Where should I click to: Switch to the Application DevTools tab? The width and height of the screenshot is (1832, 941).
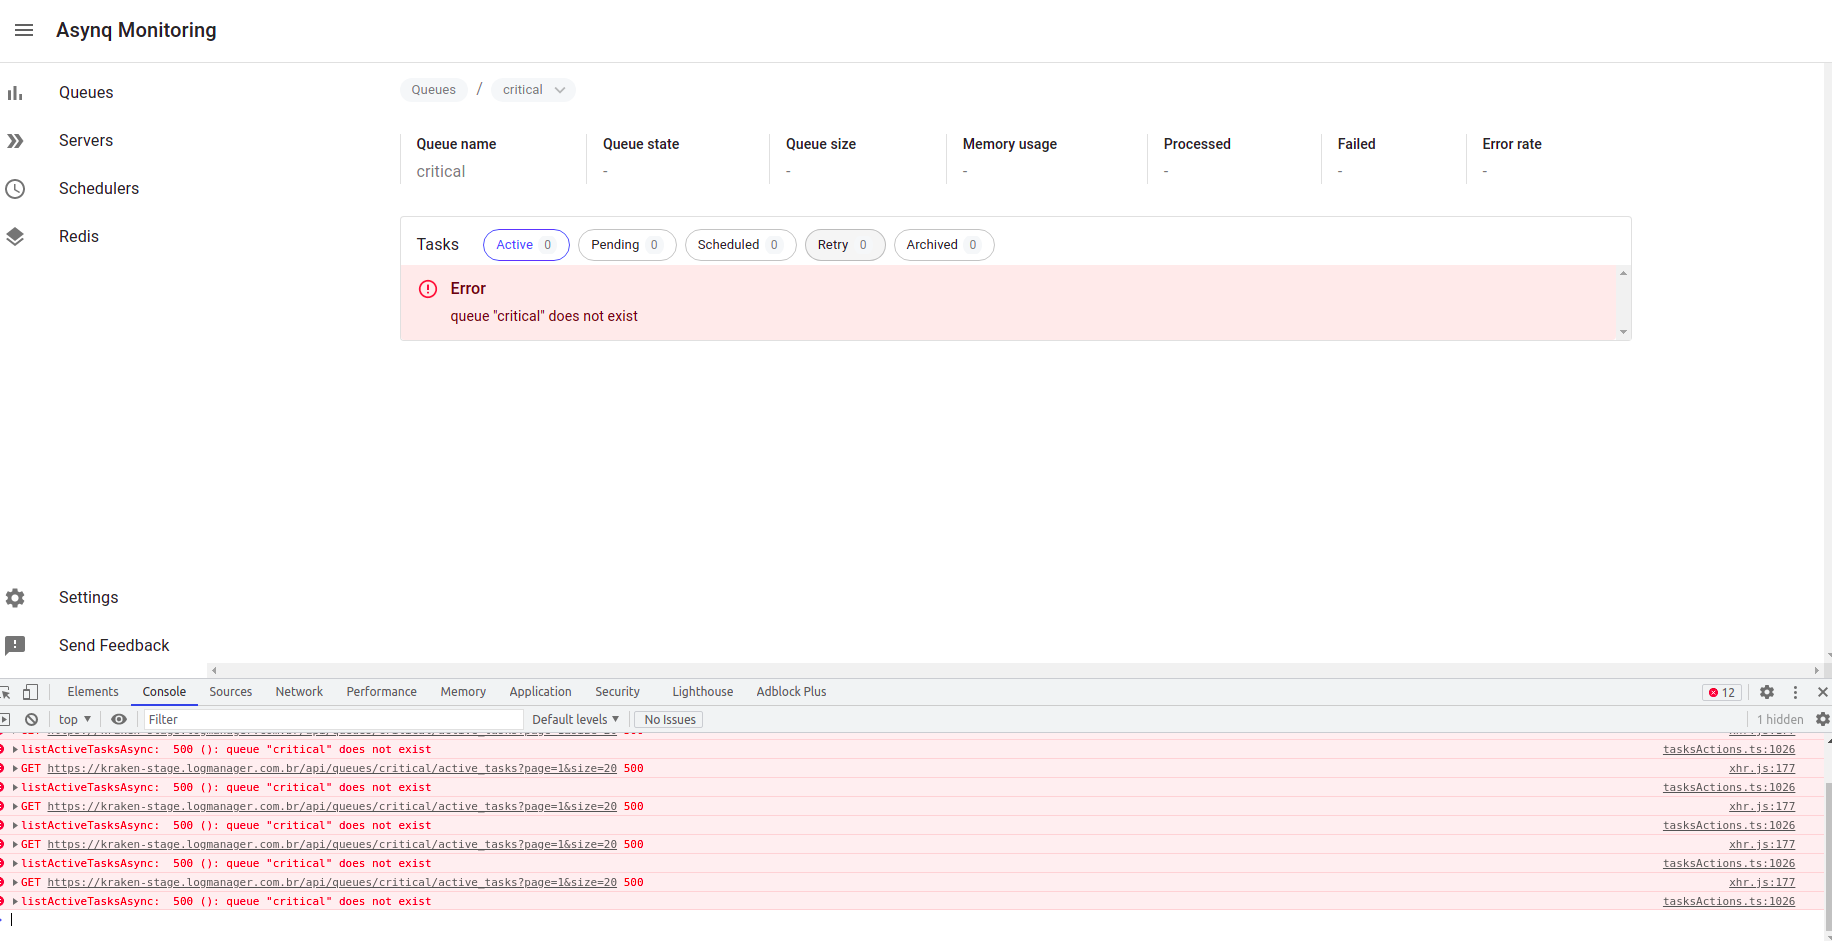pyautogui.click(x=540, y=692)
